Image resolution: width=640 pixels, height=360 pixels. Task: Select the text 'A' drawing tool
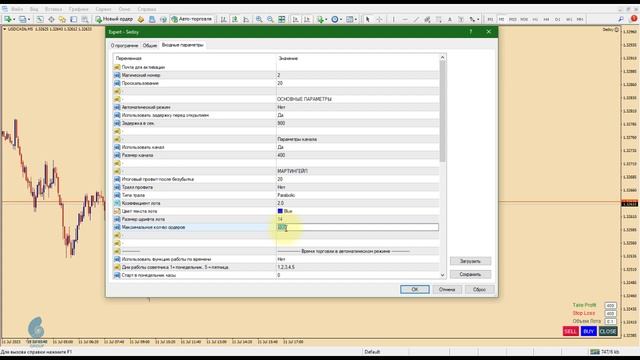click(450, 19)
